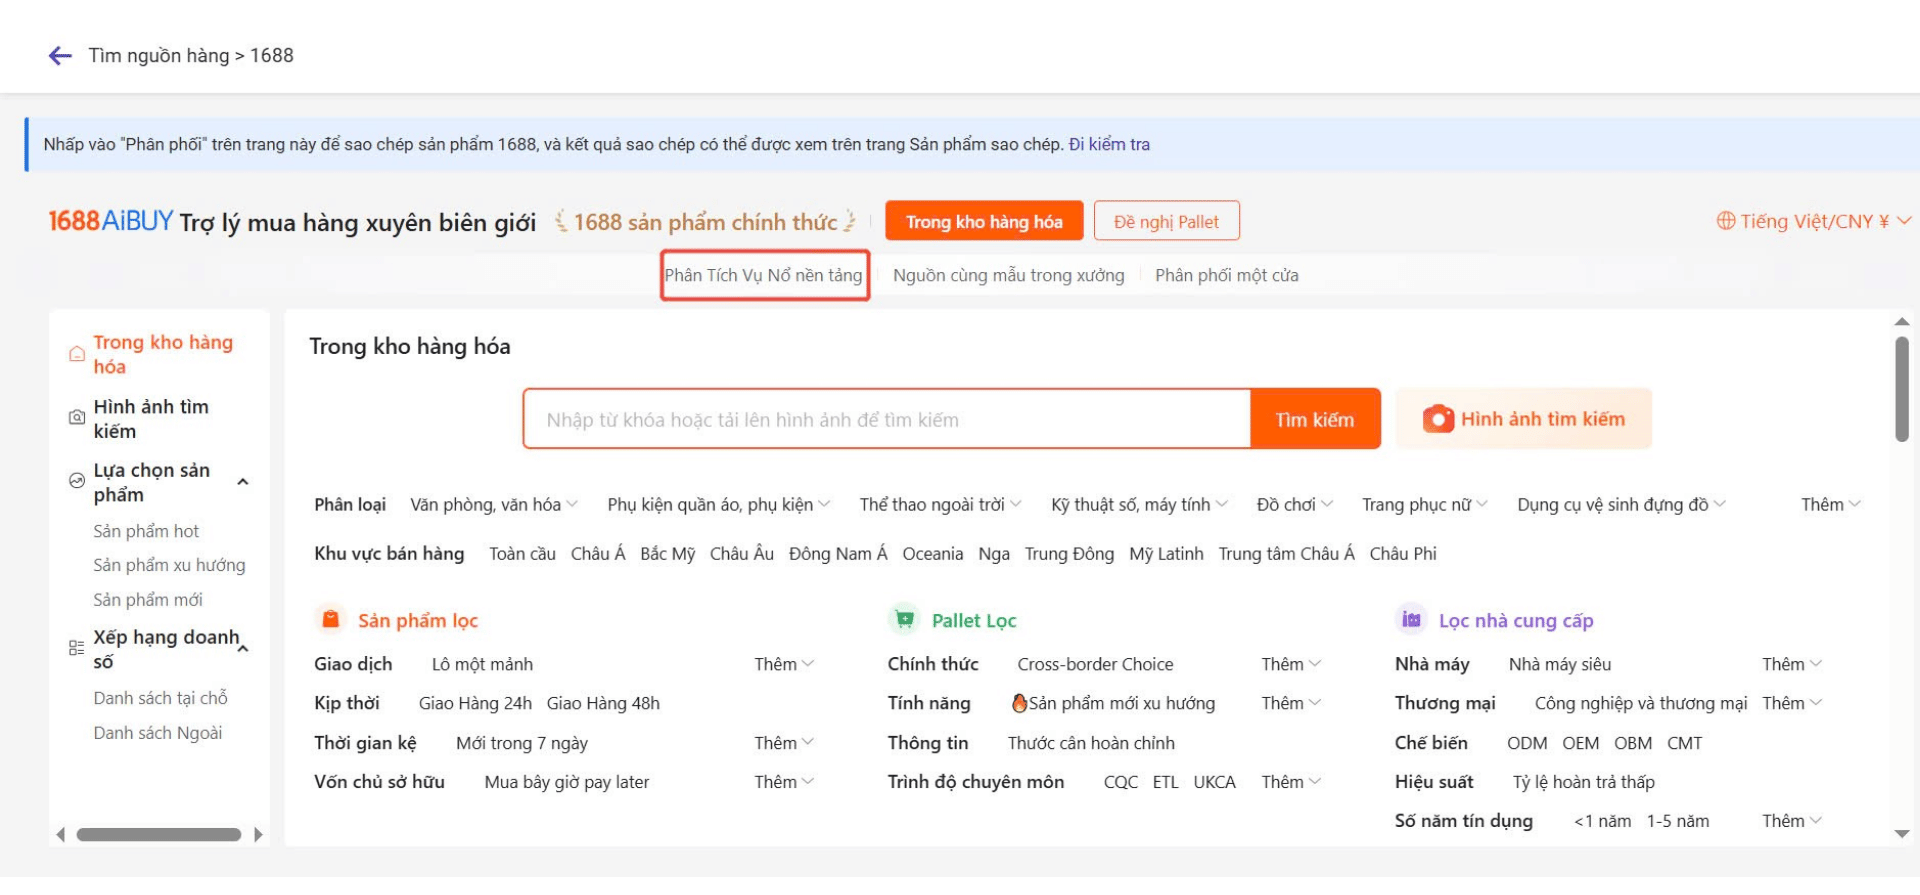Focus the keyword search input field
Screen dimensions: 1920x895
(x=886, y=419)
